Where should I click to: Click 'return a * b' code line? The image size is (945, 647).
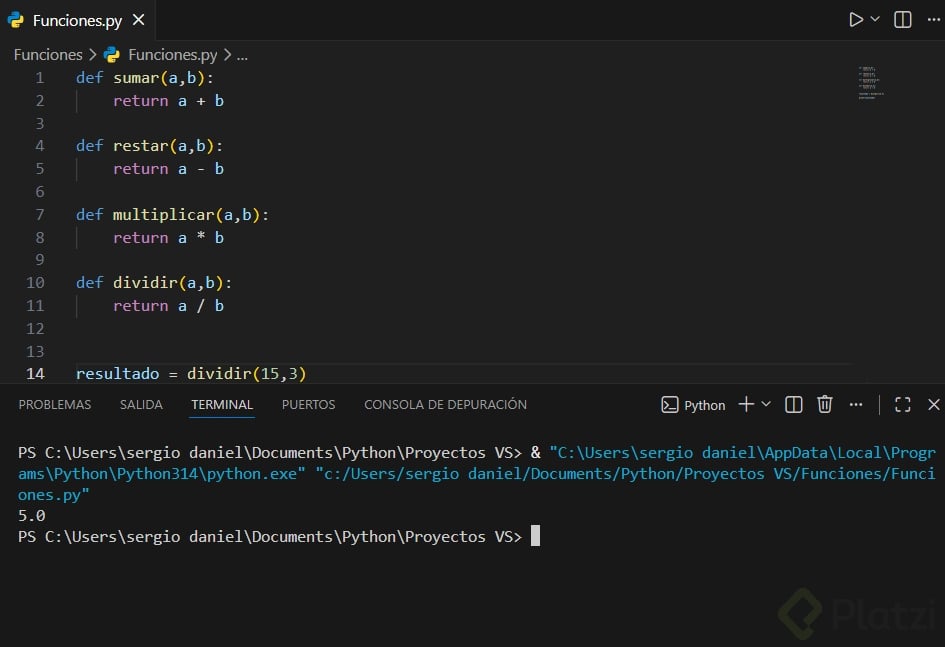coord(168,237)
